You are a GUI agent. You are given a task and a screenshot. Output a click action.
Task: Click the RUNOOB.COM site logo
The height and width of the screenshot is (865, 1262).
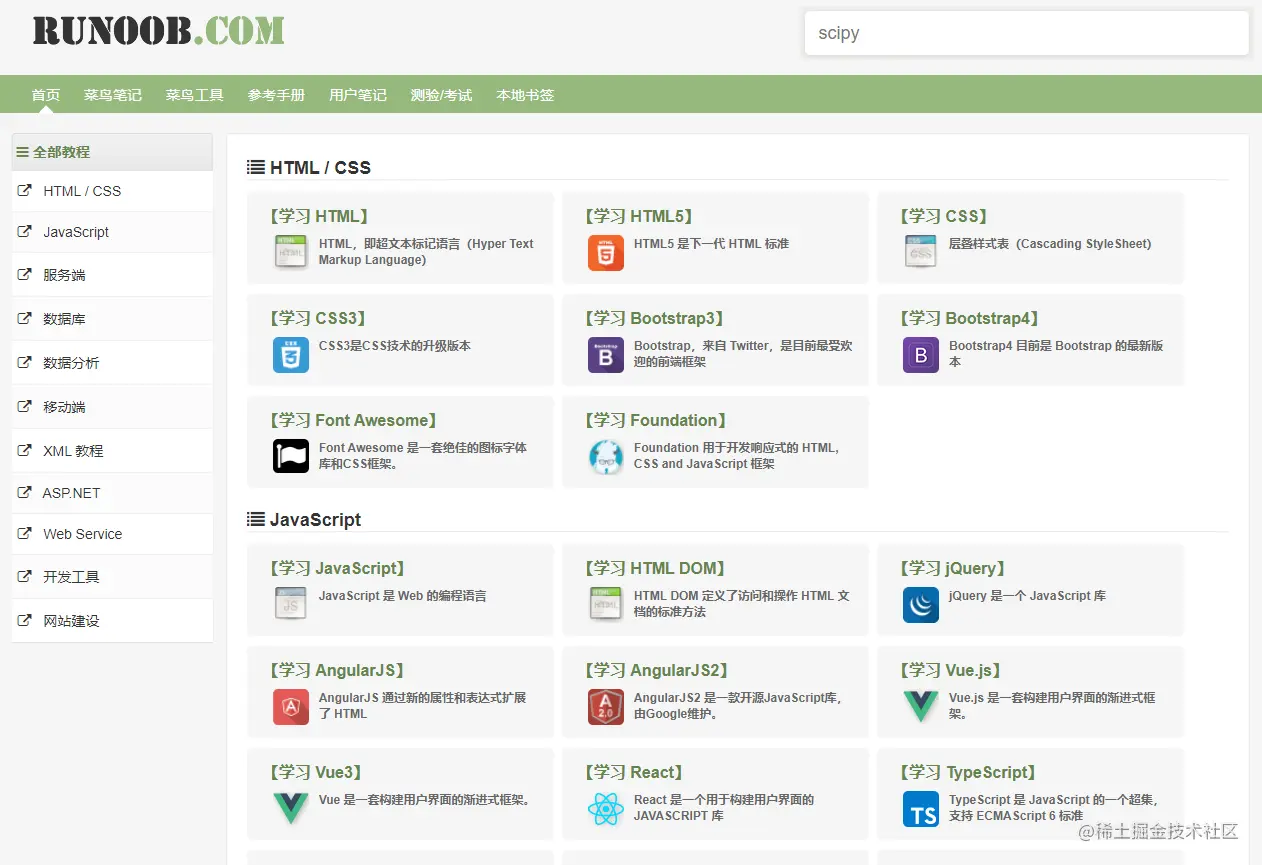click(158, 31)
